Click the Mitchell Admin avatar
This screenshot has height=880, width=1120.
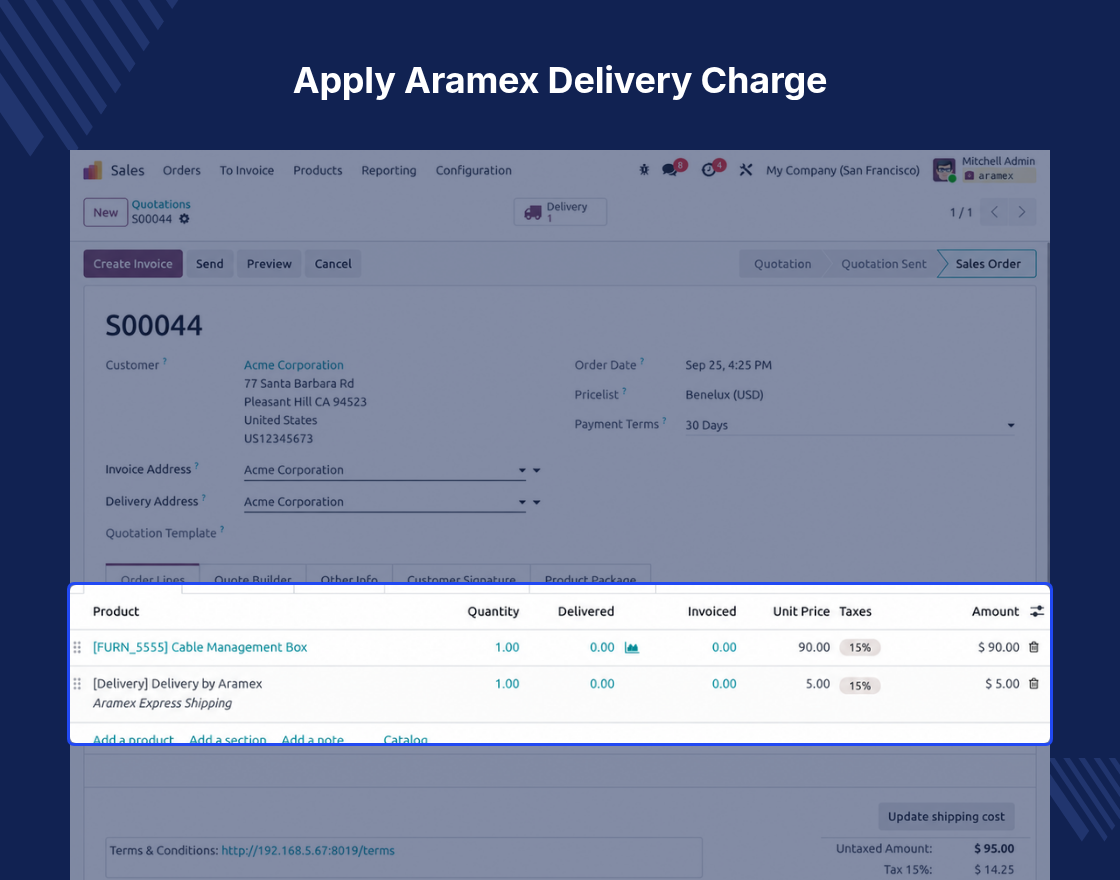click(x=944, y=170)
